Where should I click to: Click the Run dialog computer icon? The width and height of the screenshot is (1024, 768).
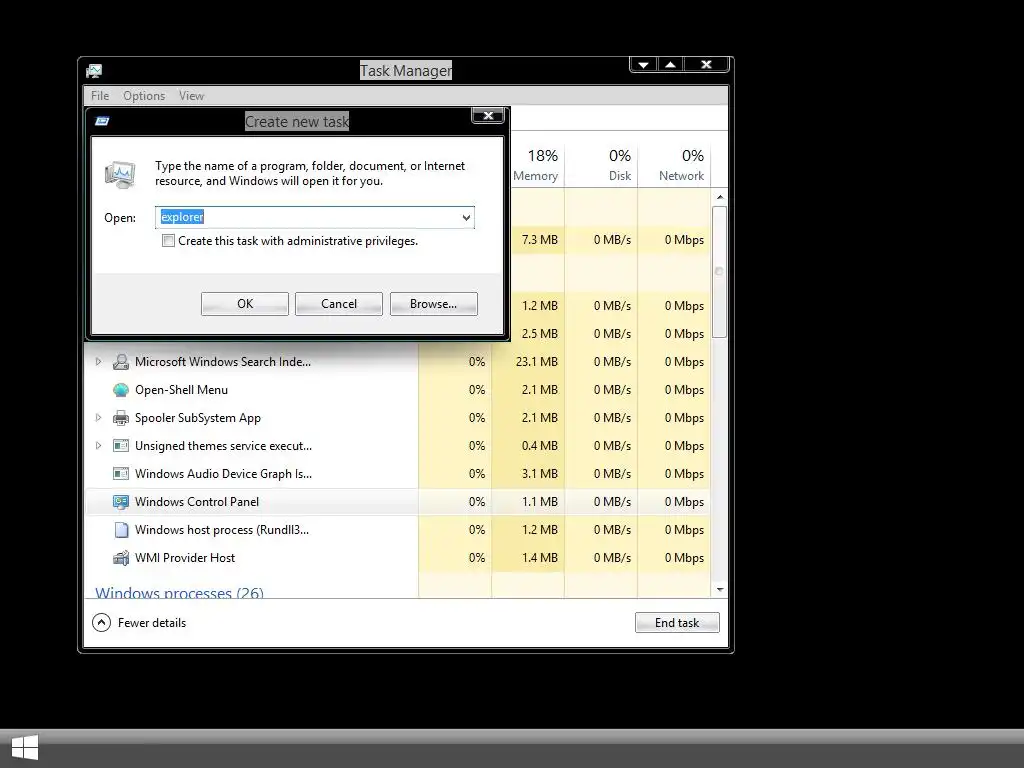120,174
